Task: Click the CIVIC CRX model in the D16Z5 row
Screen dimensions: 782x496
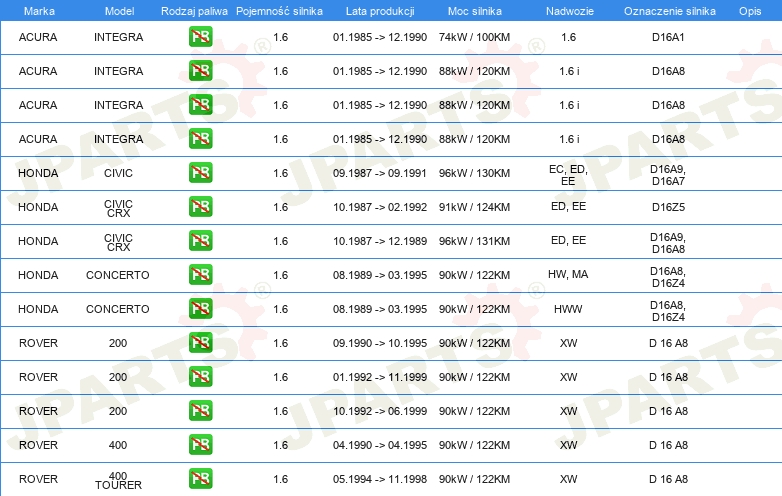Action: pos(118,208)
